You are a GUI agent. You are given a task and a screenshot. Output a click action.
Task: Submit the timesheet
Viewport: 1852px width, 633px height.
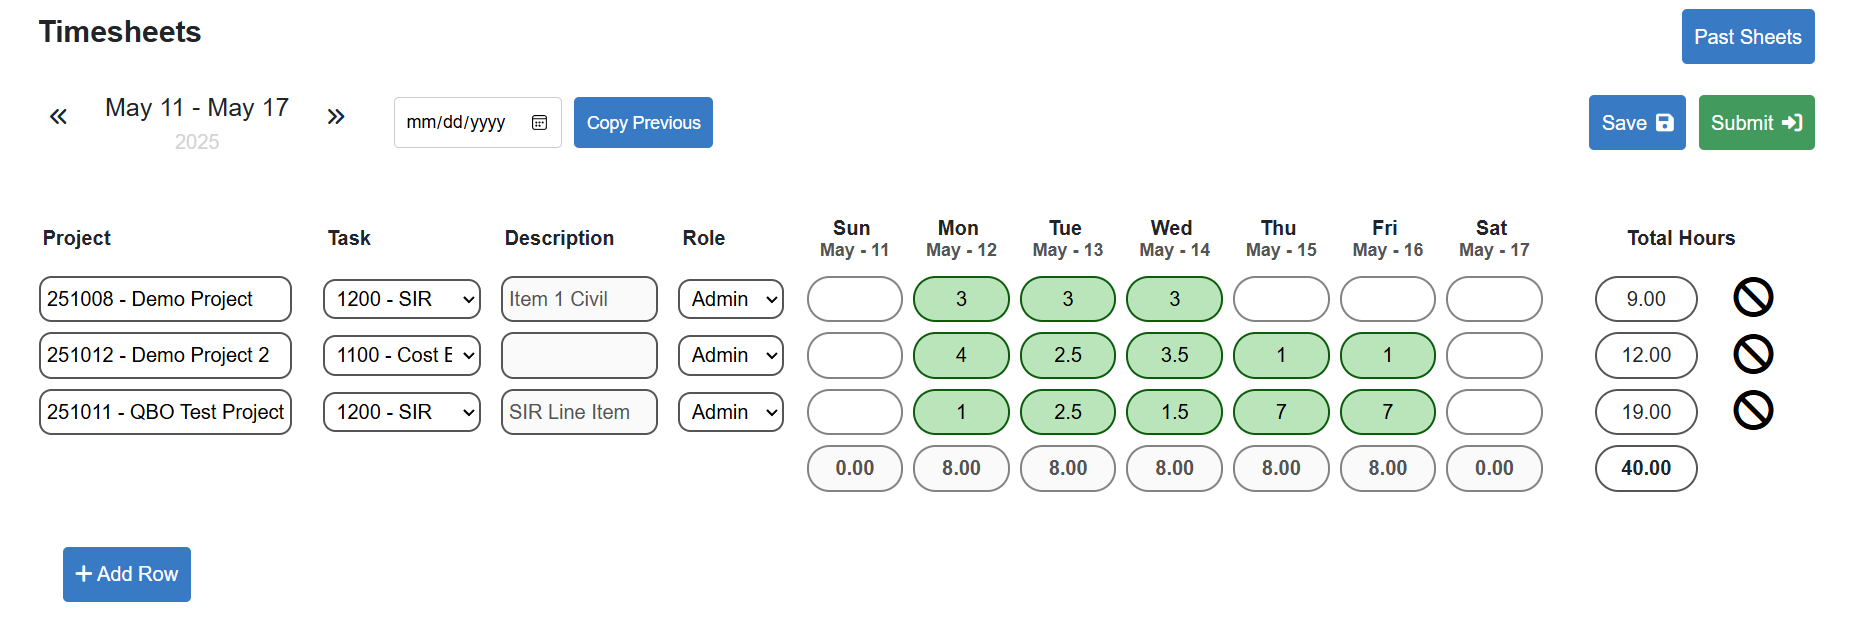[1755, 123]
